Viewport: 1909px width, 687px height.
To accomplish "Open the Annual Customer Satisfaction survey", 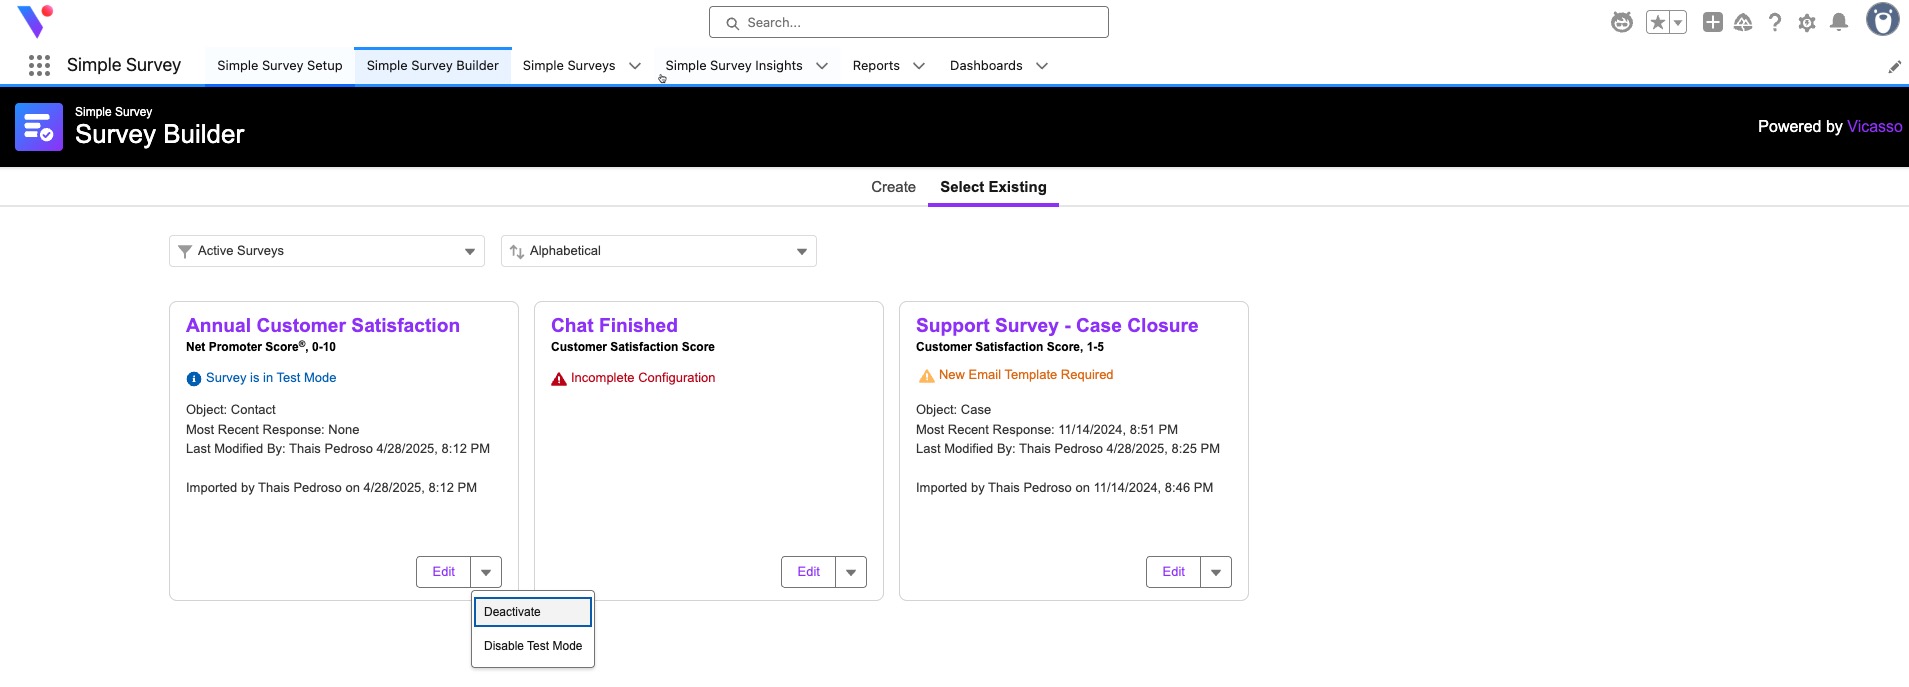I will (323, 325).
